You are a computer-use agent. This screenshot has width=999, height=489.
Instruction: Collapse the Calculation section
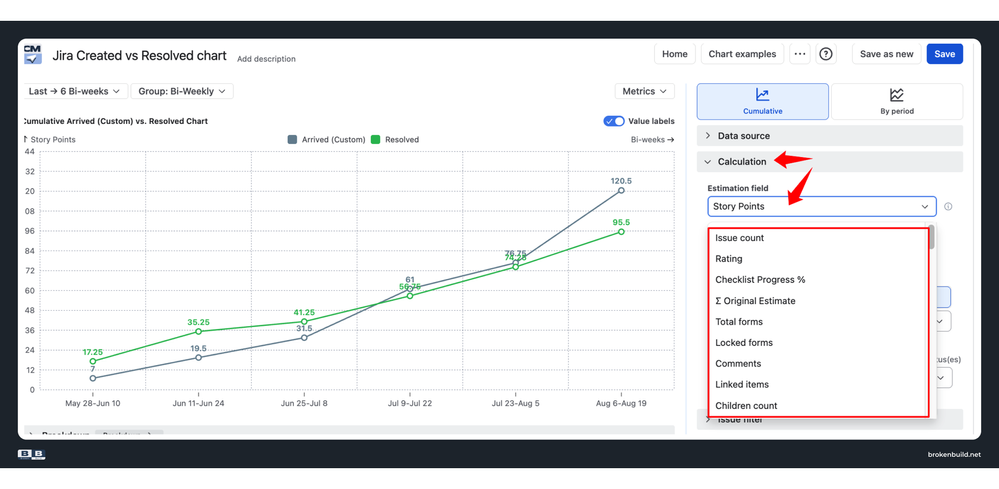(830, 162)
